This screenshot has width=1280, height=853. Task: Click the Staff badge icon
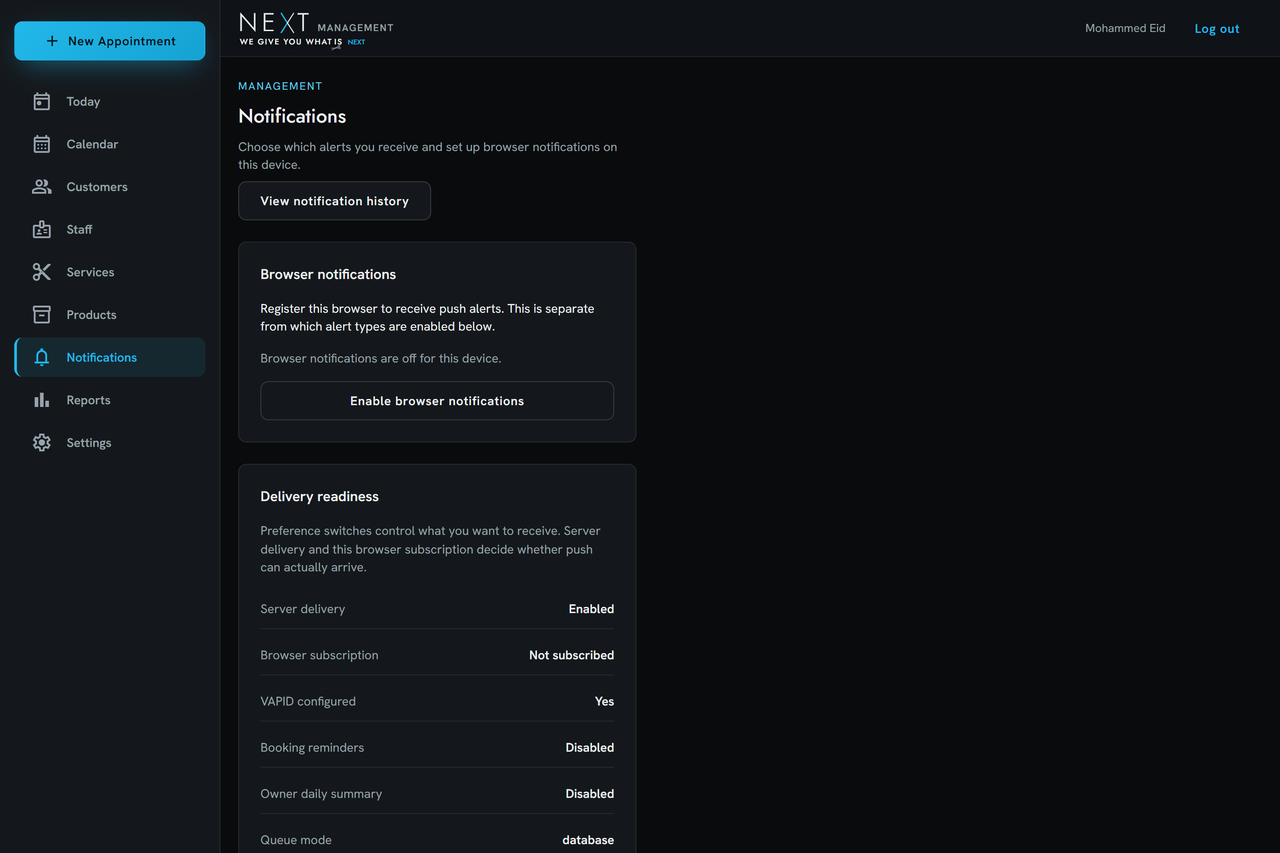[x=41, y=230]
